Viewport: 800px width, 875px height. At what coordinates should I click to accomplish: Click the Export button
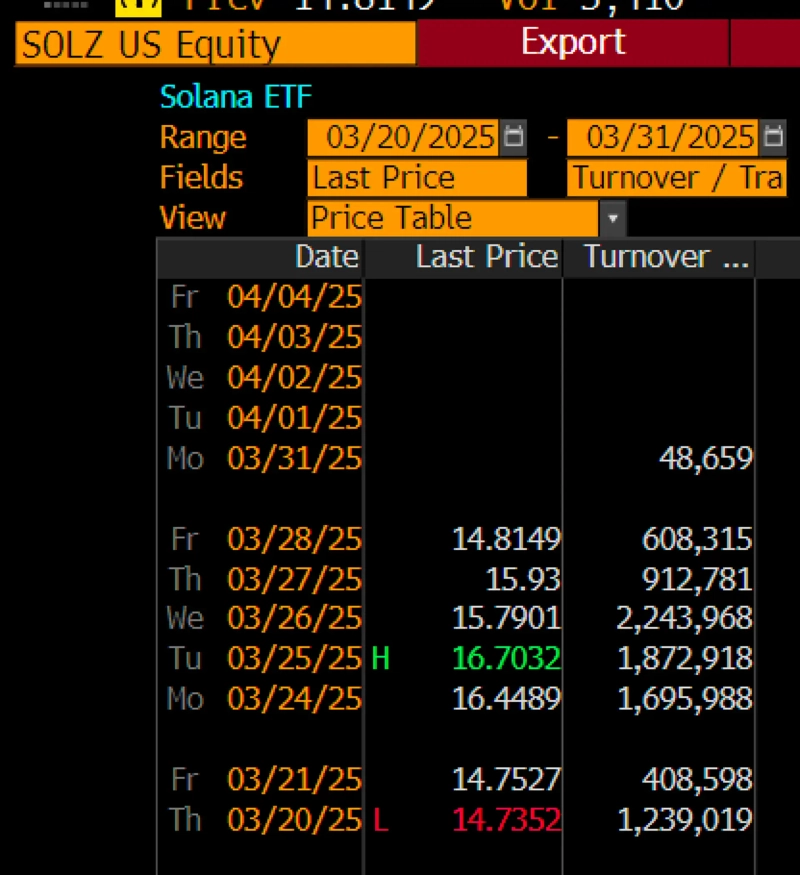click(572, 43)
